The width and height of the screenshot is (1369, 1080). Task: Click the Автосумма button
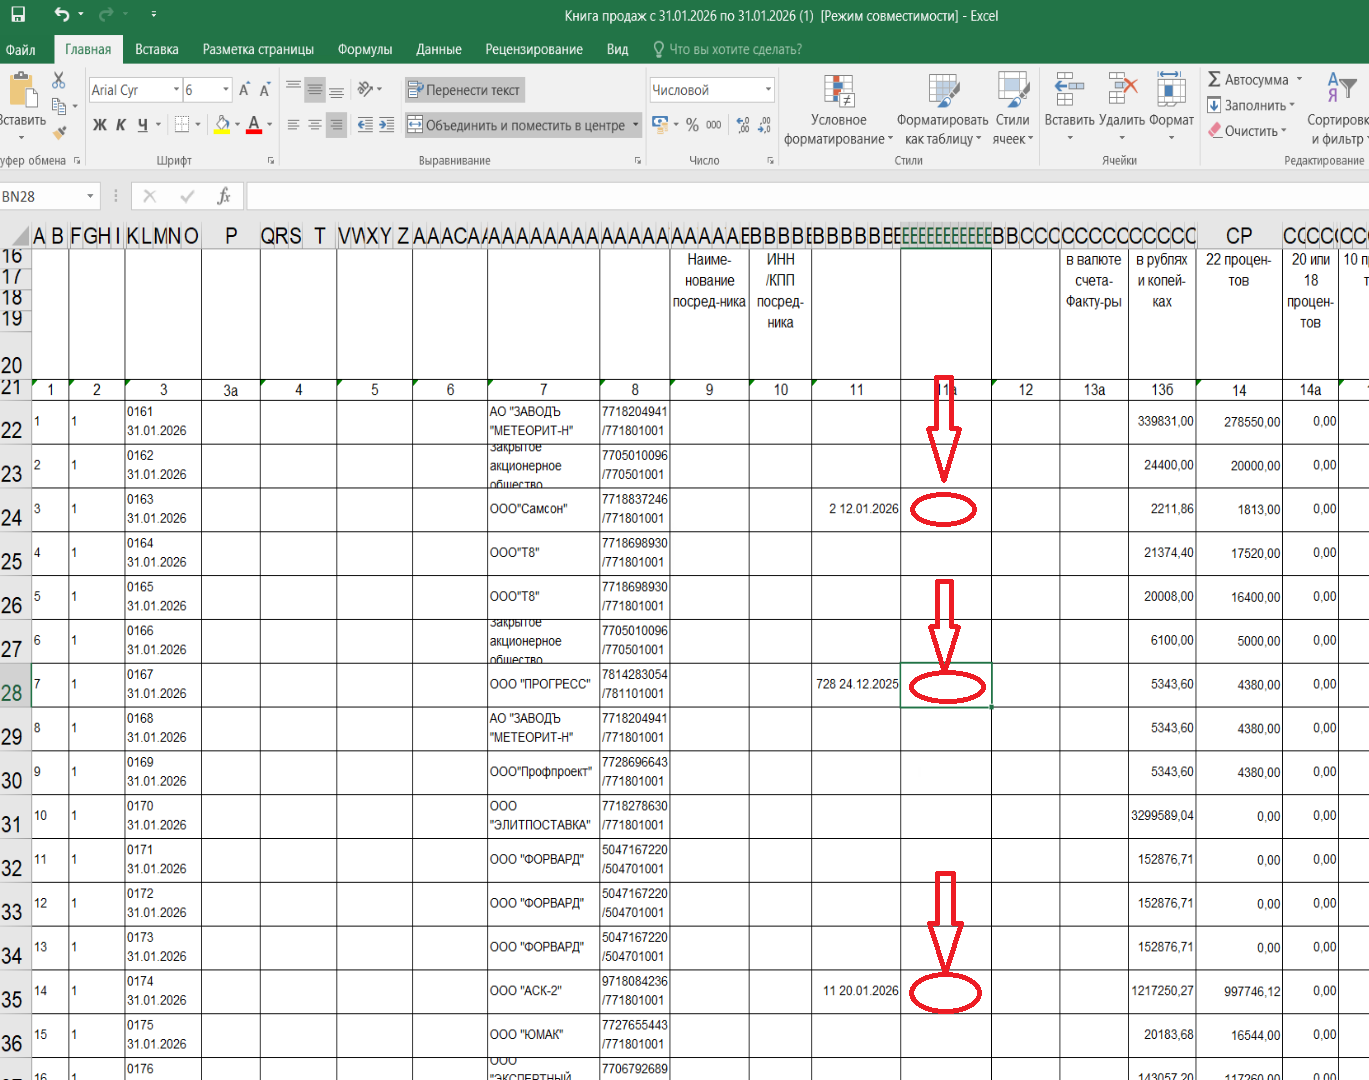(1248, 80)
